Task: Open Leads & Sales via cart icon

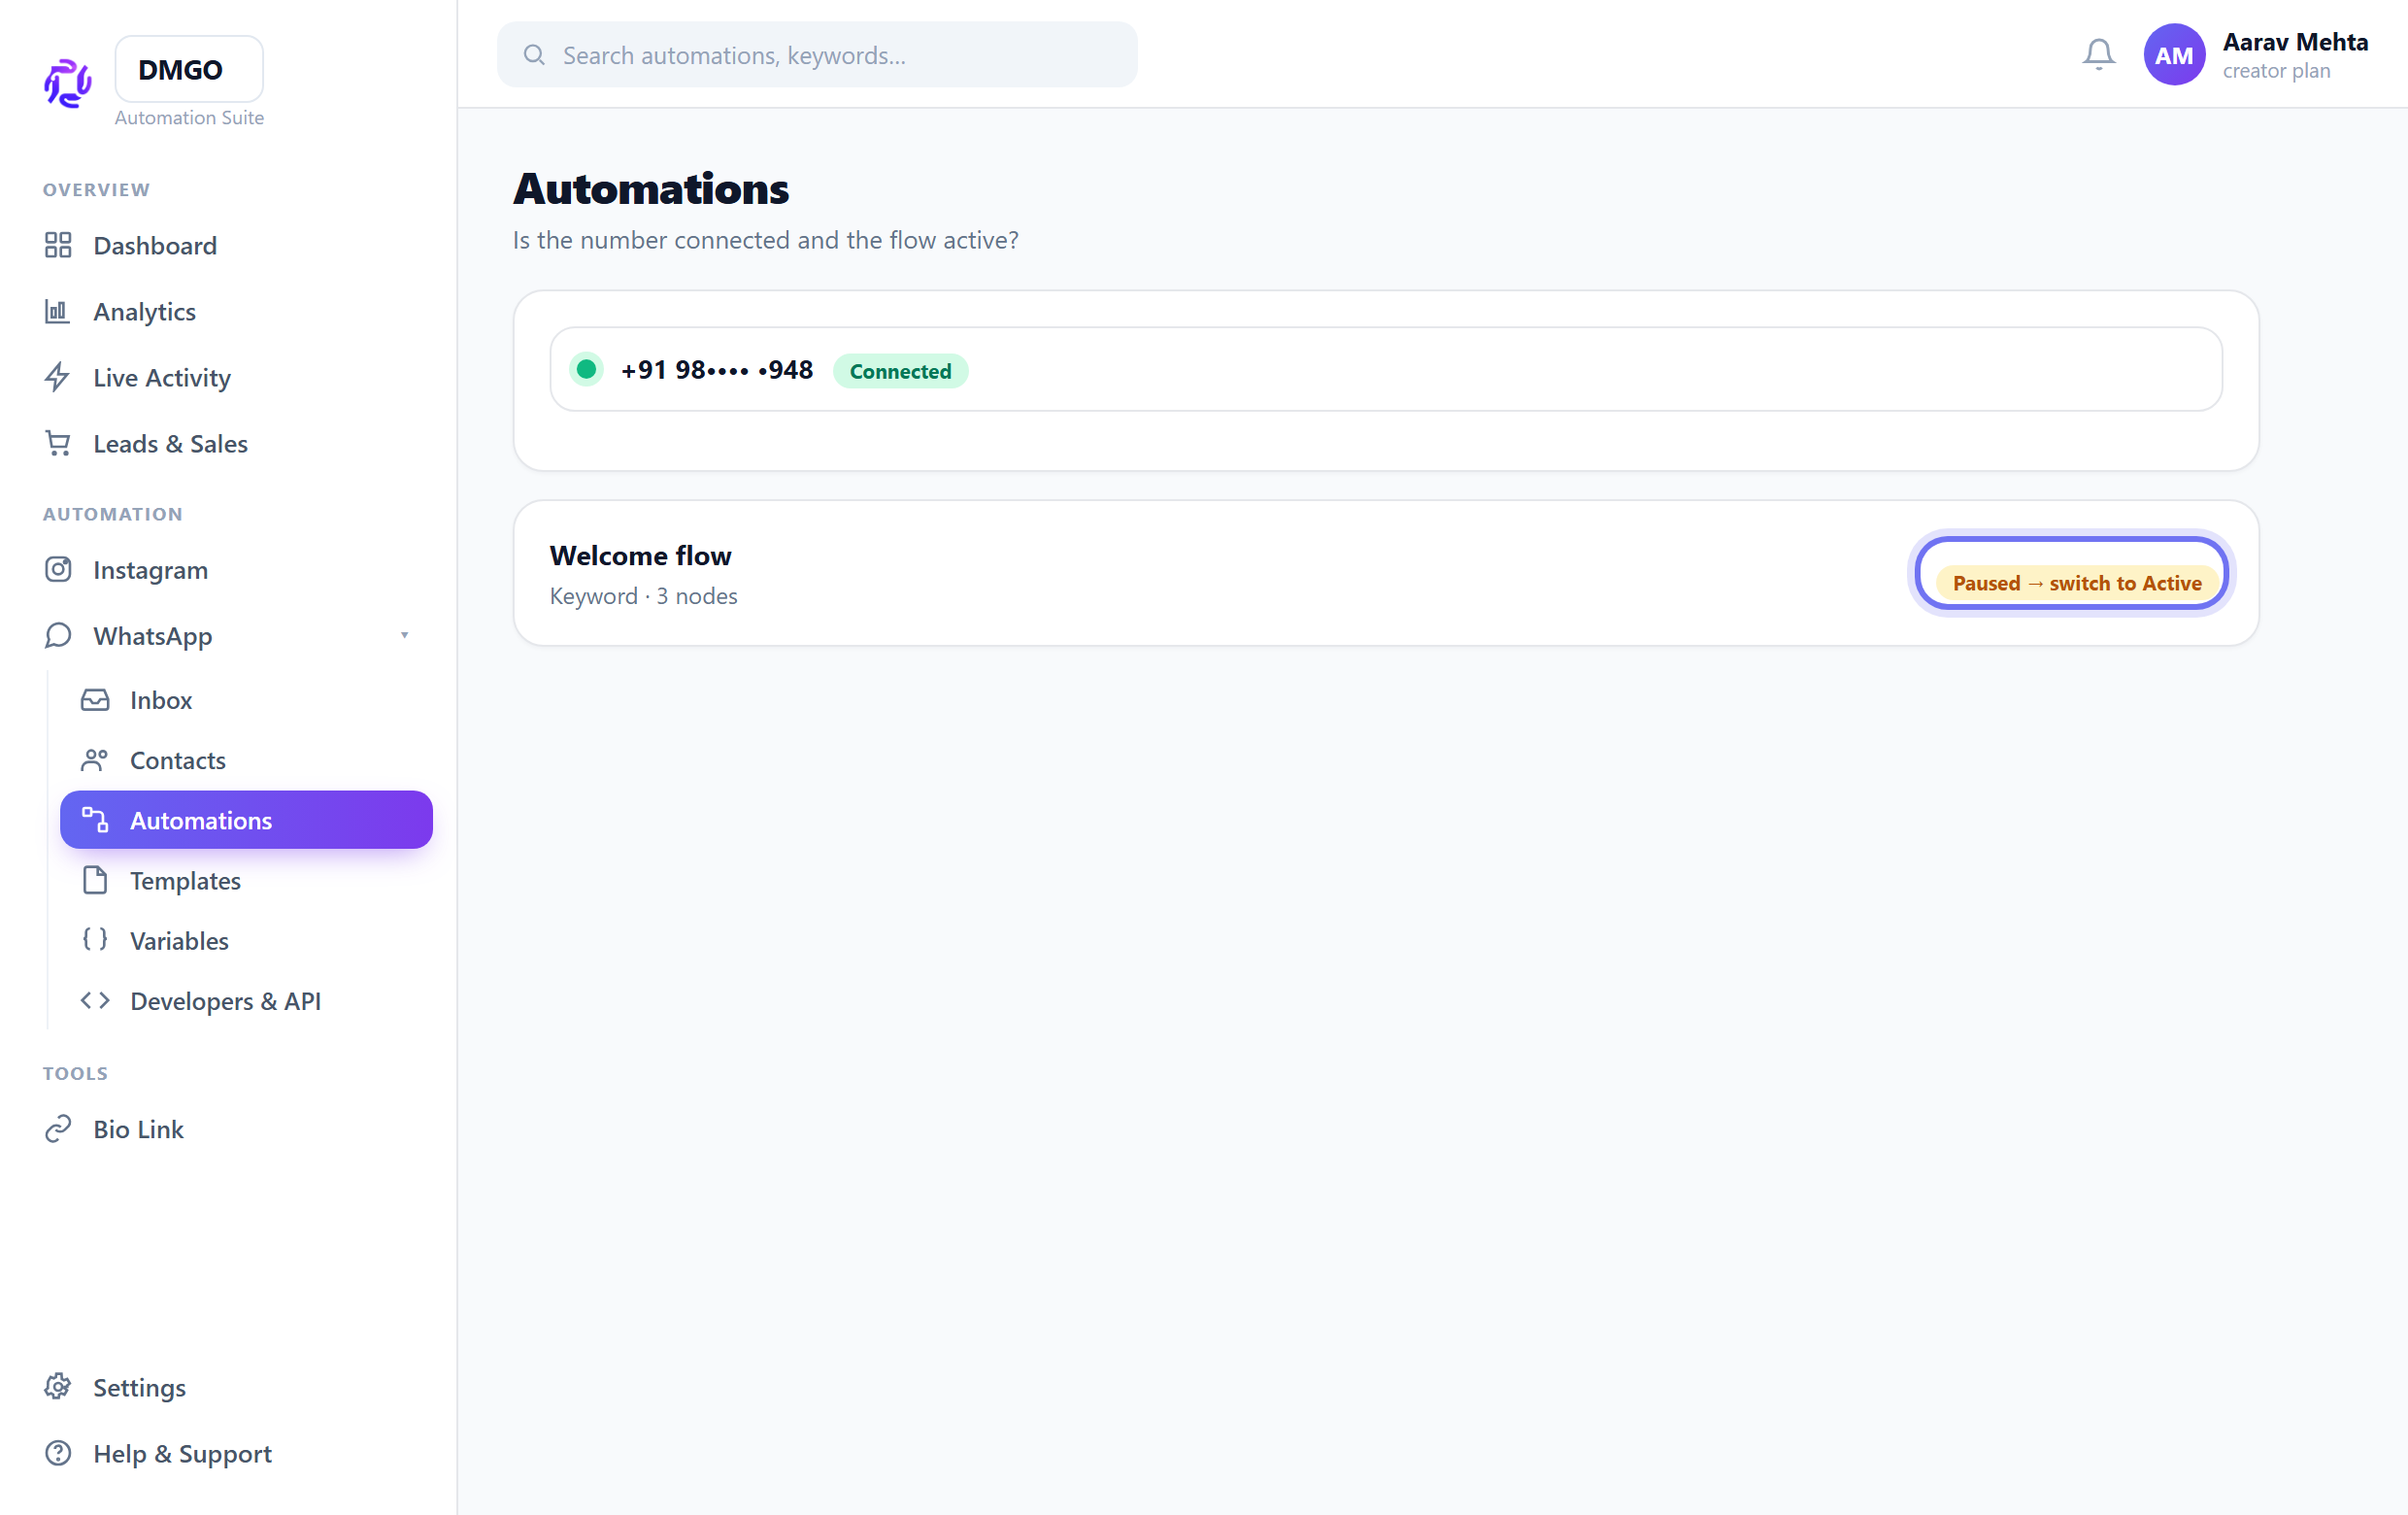Action: pyautogui.click(x=58, y=443)
